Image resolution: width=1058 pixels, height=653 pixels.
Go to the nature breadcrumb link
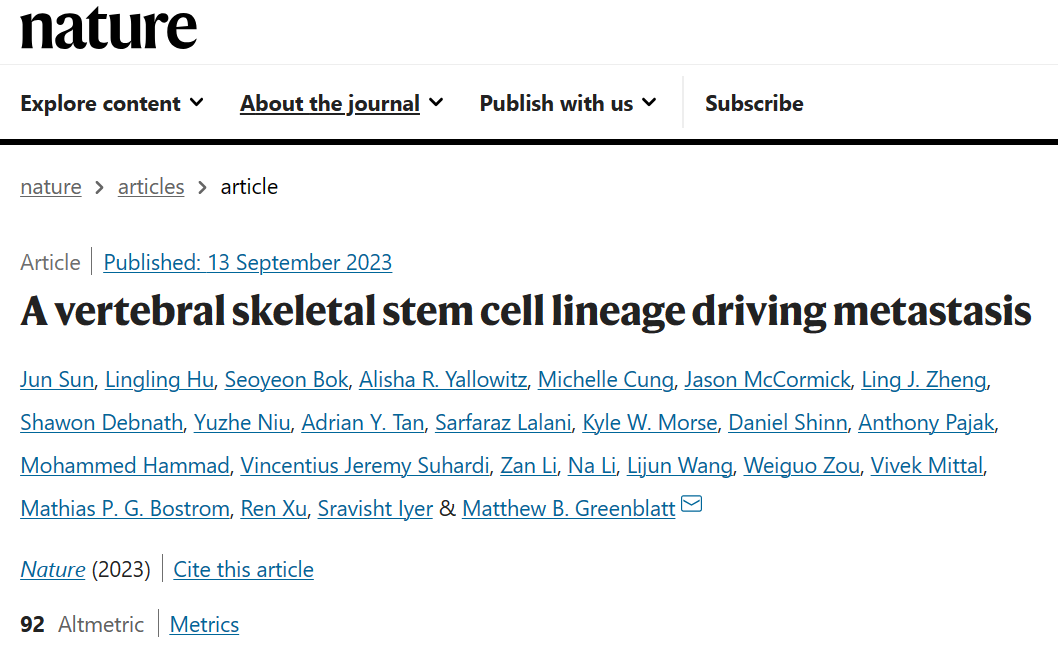tap(51, 187)
